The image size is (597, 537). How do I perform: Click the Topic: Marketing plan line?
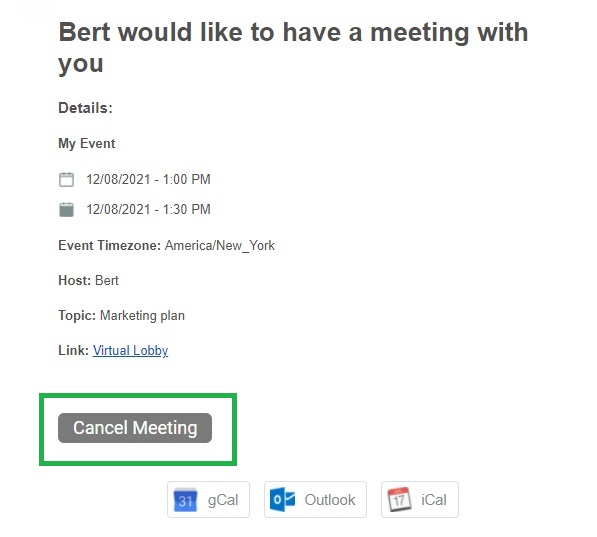(x=121, y=315)
